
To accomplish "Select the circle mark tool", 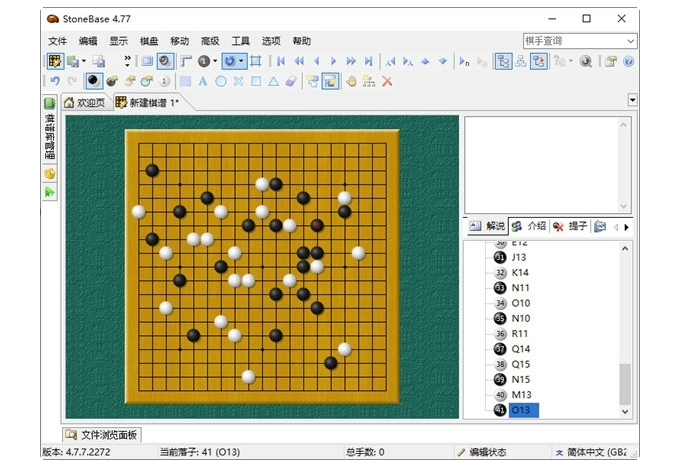I will click(221, 81).
